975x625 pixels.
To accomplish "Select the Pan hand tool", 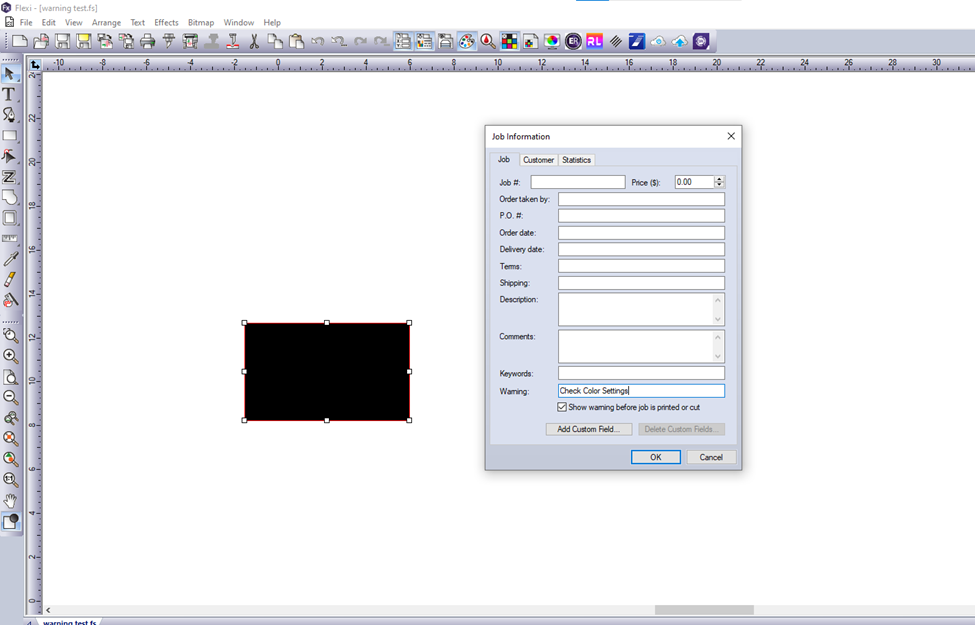I will click(x=10, y=500).
